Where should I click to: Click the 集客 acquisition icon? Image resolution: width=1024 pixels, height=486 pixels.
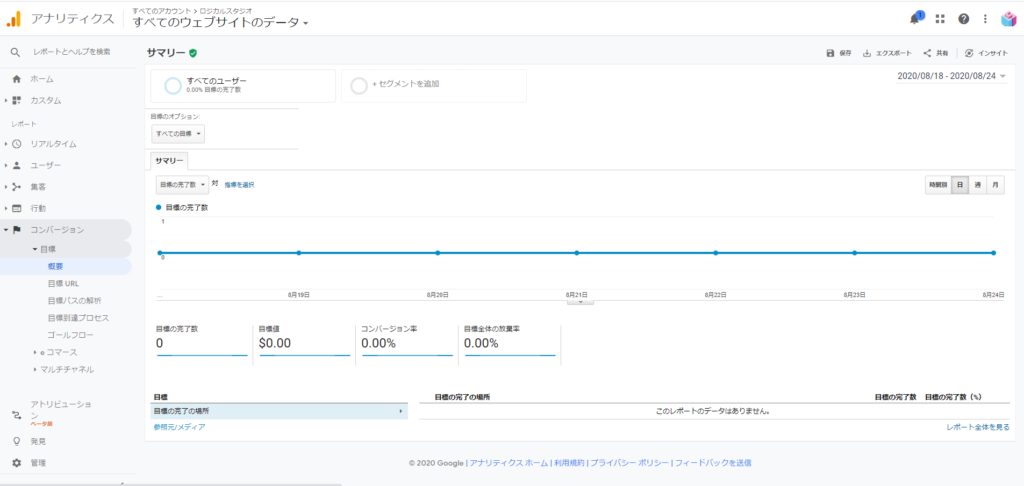pyautogui.click(x=17, y=187)
